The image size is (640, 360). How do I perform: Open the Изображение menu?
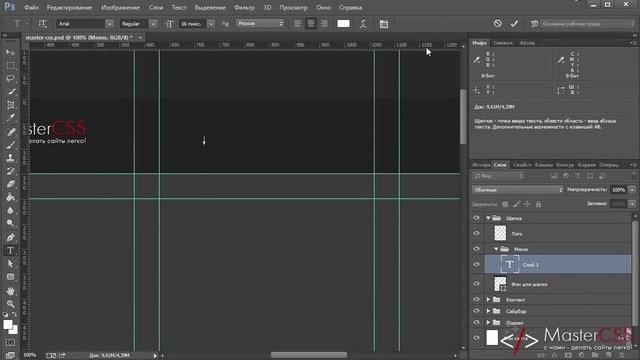click(x=120, y=7)
